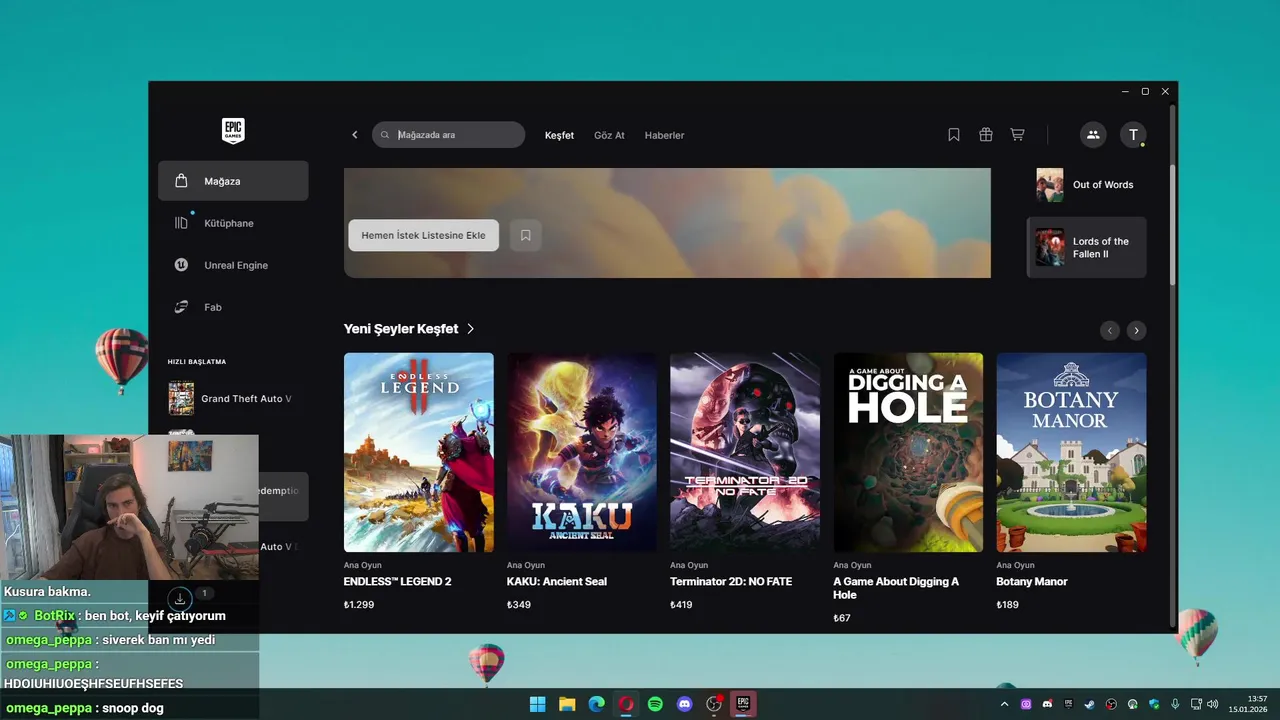Select Lords of the Fallen II entry
This screenshot has height=720, width=1280.
pos(1086,247)
